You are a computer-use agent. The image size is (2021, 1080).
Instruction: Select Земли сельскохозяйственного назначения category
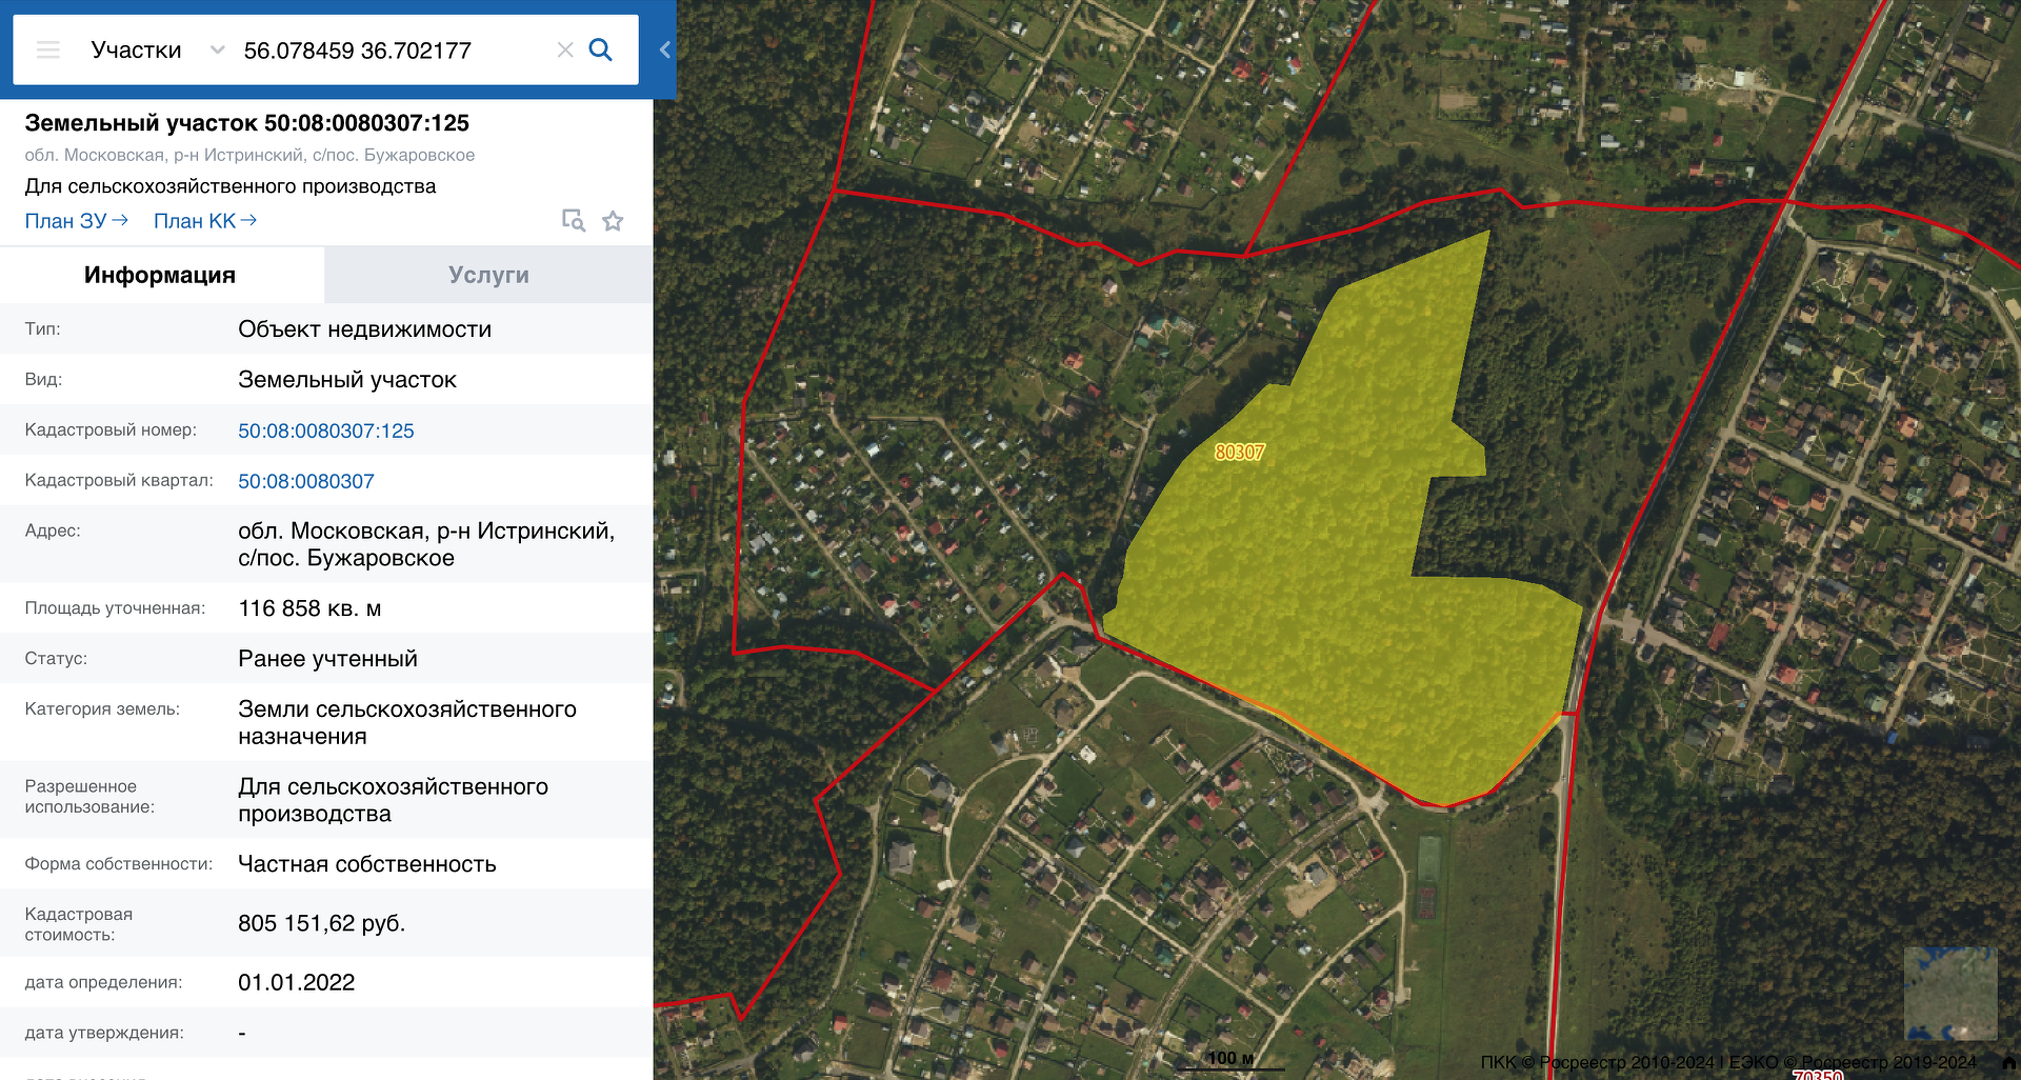pyautogui.click(x=407, y=722)
